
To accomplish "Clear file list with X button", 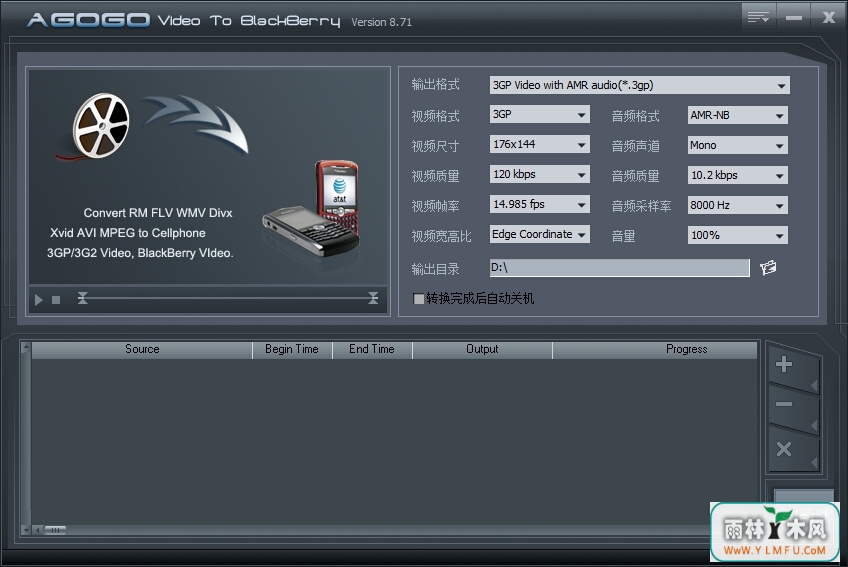I will [x=784, y=449].
